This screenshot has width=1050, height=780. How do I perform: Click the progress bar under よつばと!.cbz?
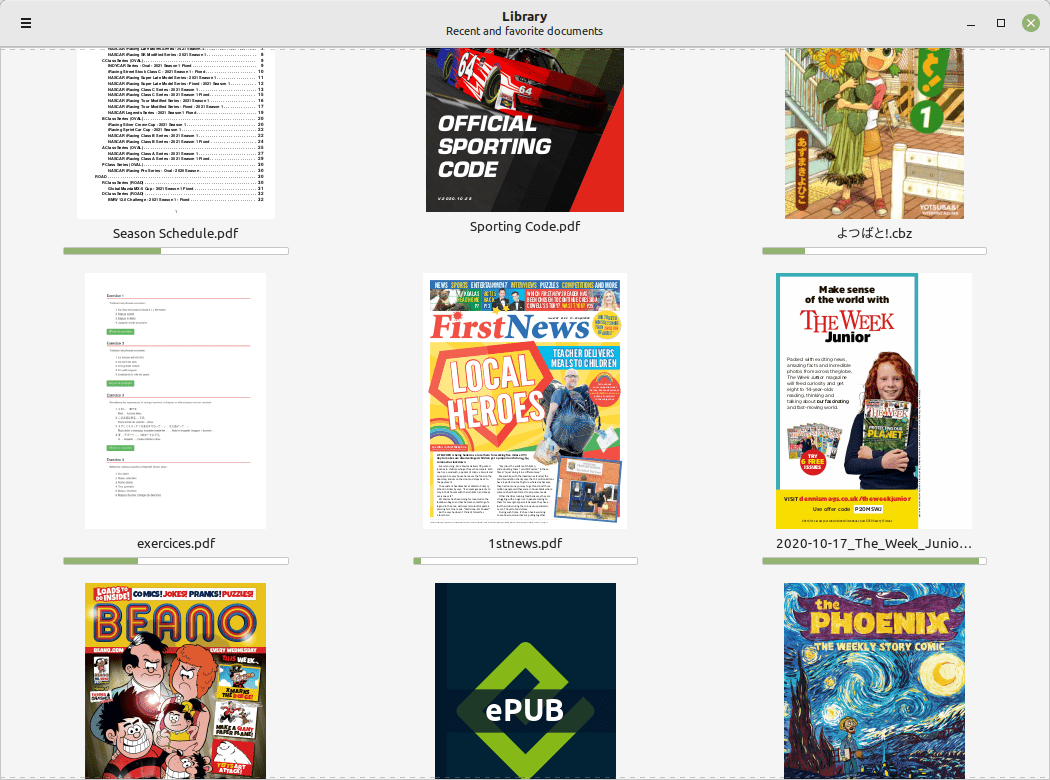pos(875,251)
